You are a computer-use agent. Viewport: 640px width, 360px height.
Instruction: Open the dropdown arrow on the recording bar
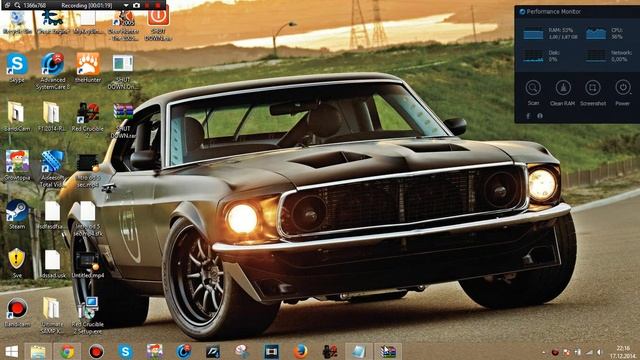coord(126,5)
